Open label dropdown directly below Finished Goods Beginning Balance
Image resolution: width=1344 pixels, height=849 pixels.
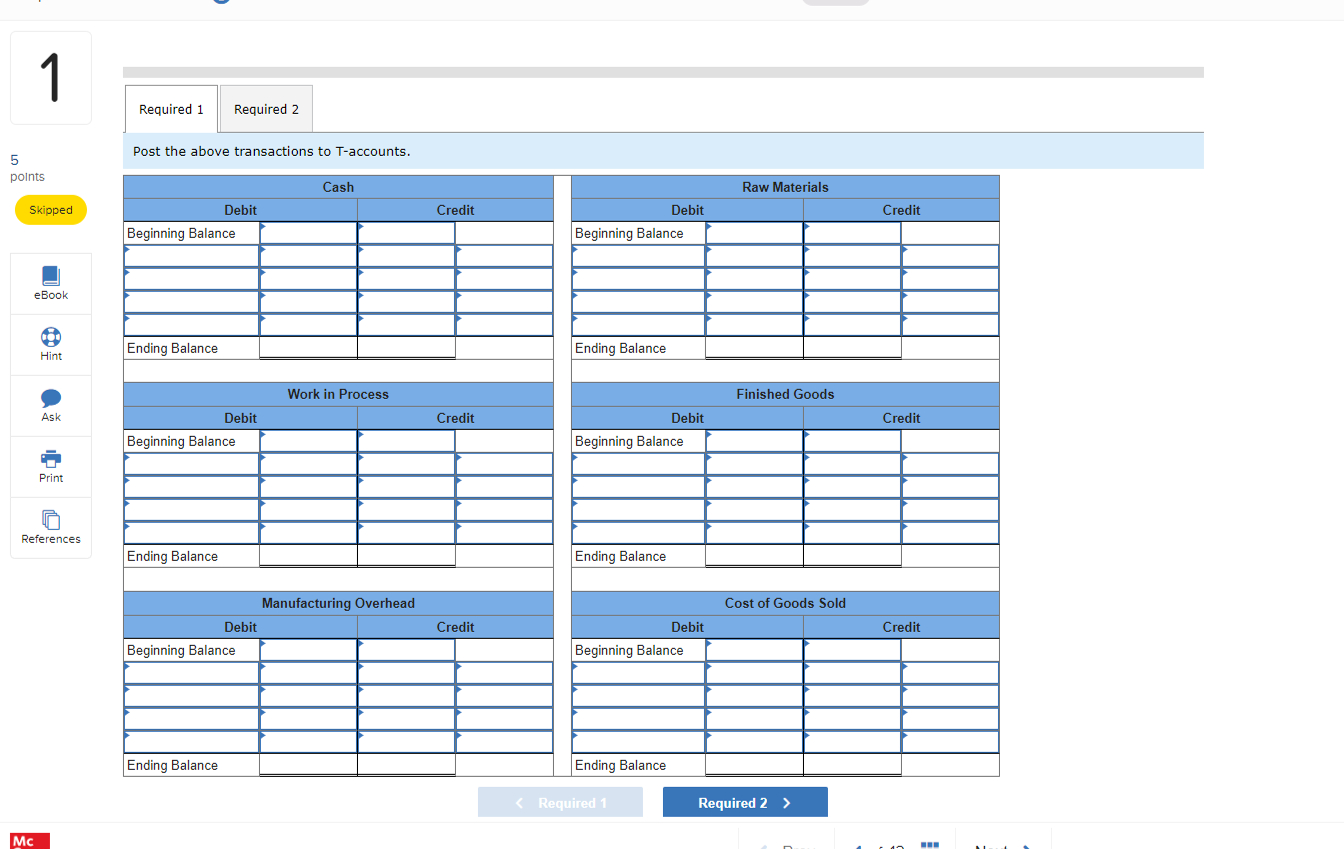638,464
